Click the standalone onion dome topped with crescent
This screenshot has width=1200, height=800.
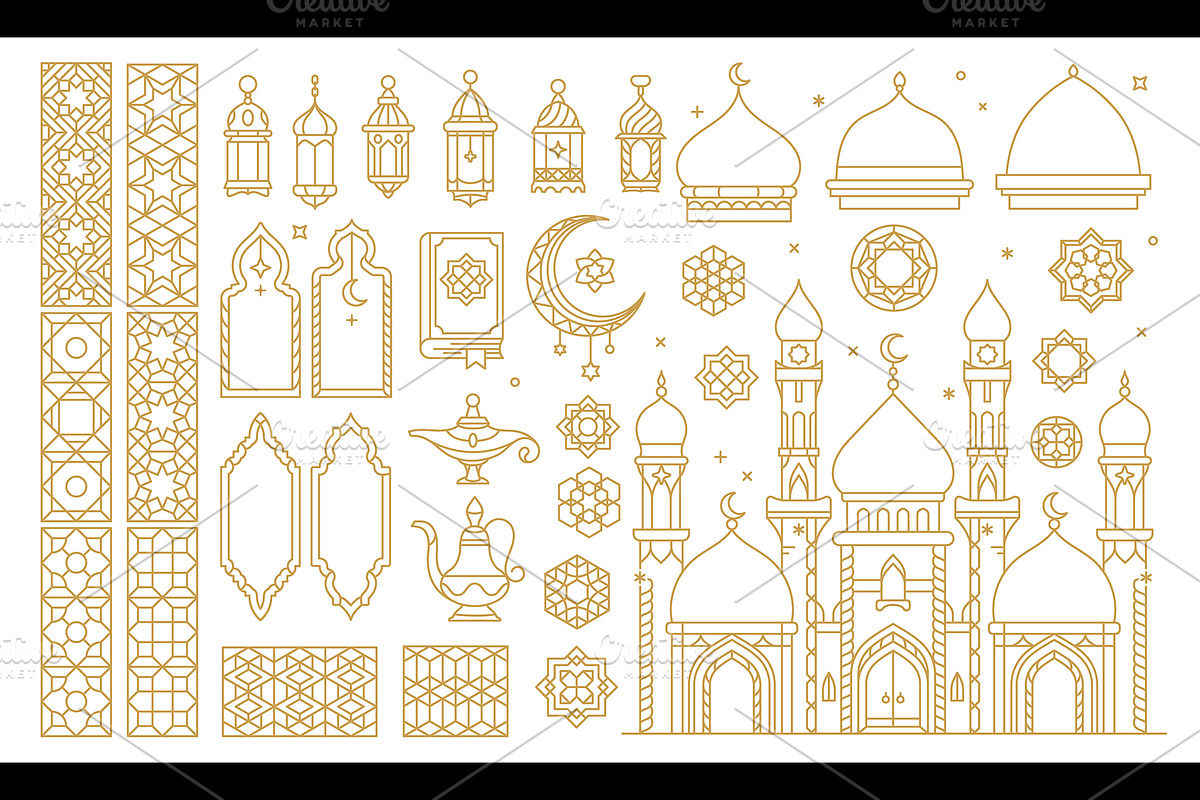(739, 143)
